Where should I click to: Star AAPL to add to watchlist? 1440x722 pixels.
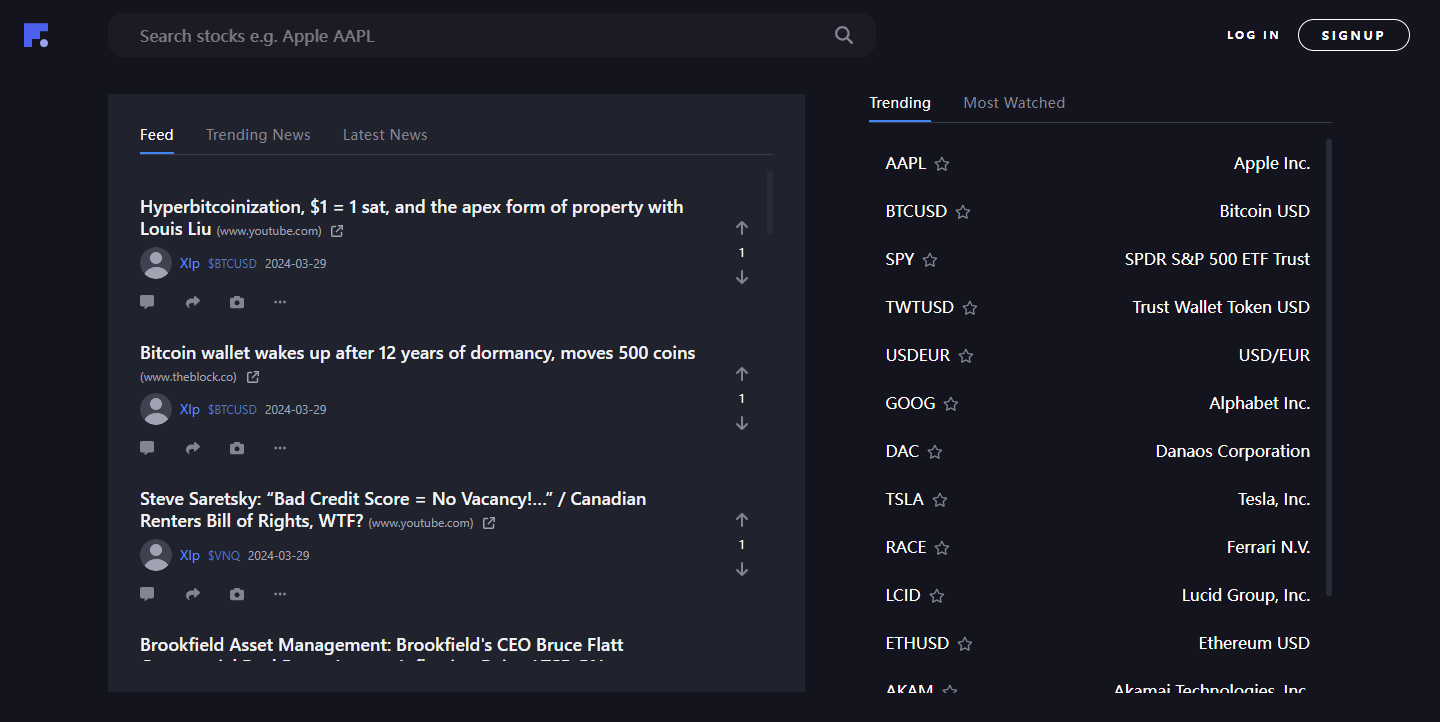(942, 164)
